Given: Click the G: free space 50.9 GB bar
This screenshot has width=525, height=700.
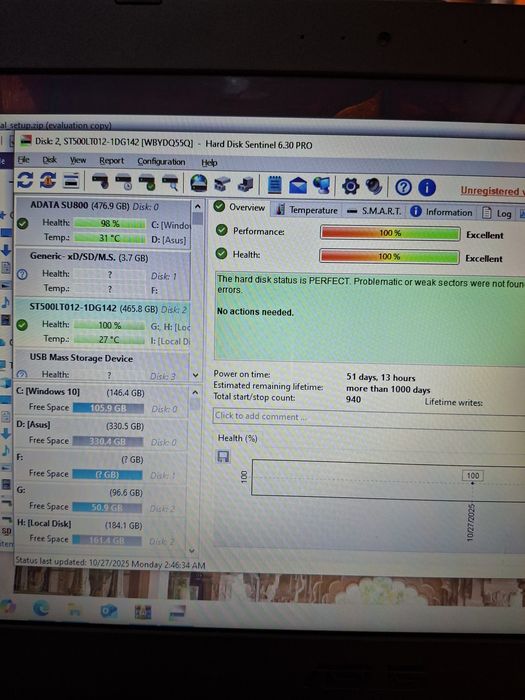Looking at the screenshot, I should (107, 508).
